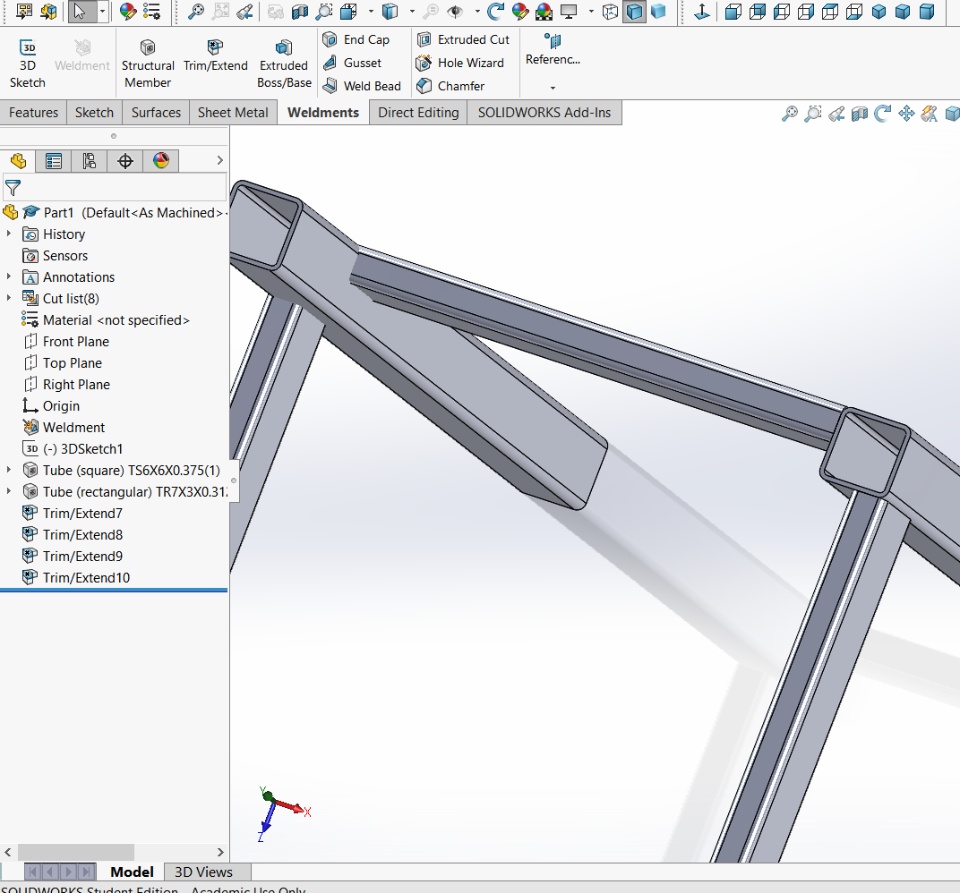Viewport: 960px width, 893px height.
Task: Choose the Trim/Extend command in the ribbon
Action: [x=216, y=56]
